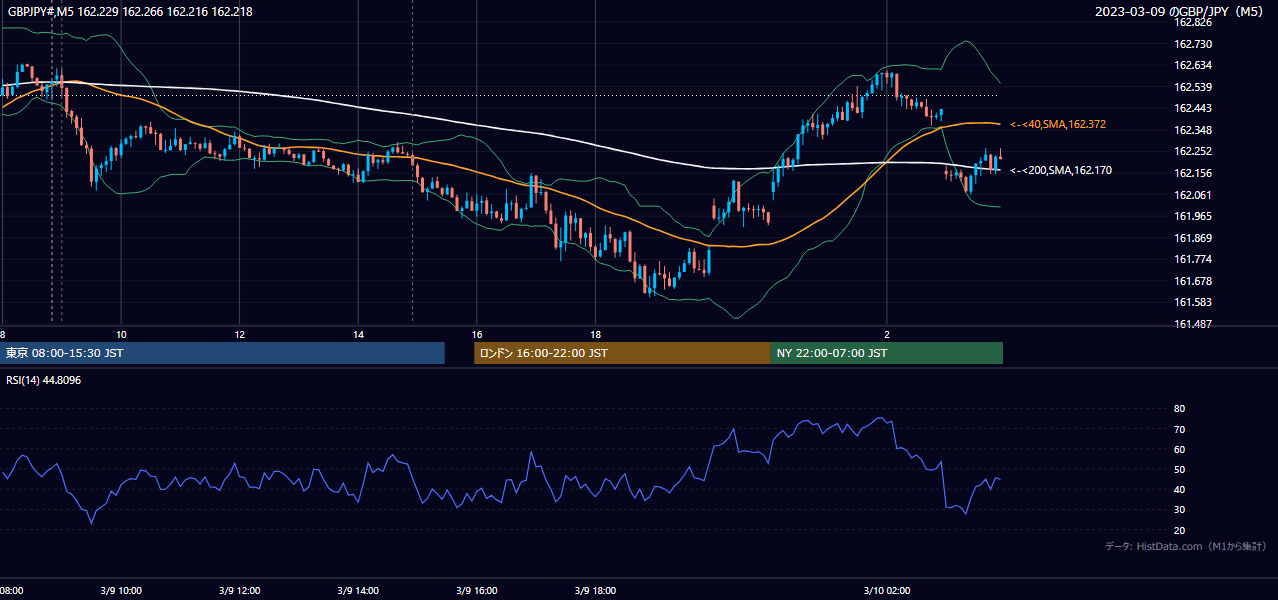The height and width of the screenshot is (600, 1278).
Task: Click hour marker 12 below the price chart
Action: [x=240, y=334]
